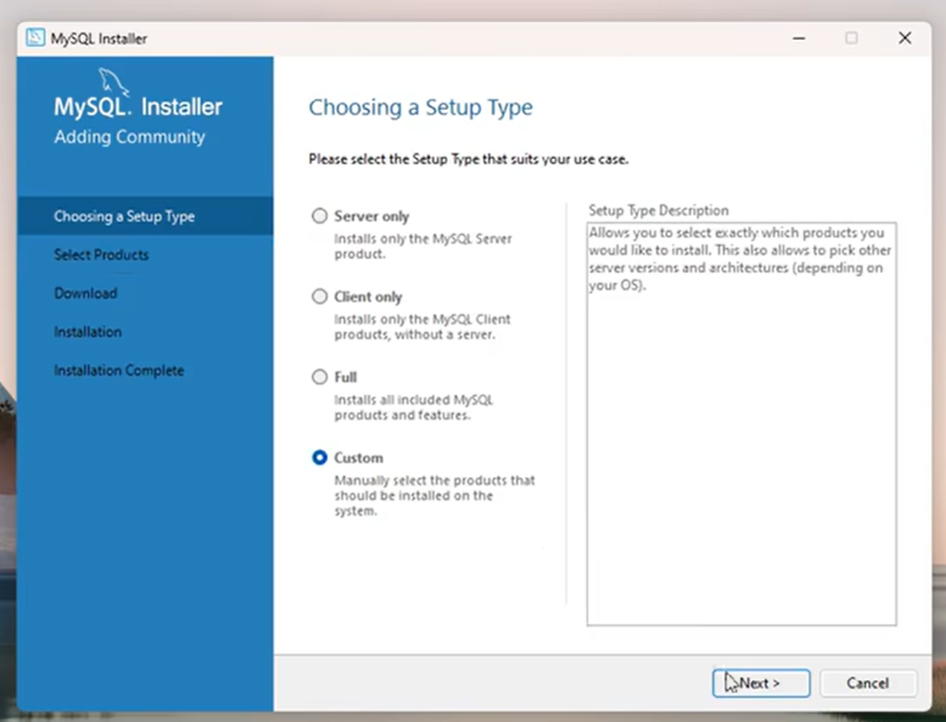
Task: Click the 'Setup Type Description' label
Action: pyautogui.click(x=658, y=210)
